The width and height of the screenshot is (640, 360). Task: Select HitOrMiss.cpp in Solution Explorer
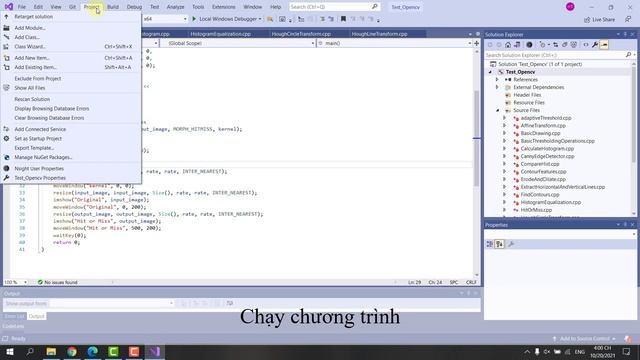(x=536, y=210)
